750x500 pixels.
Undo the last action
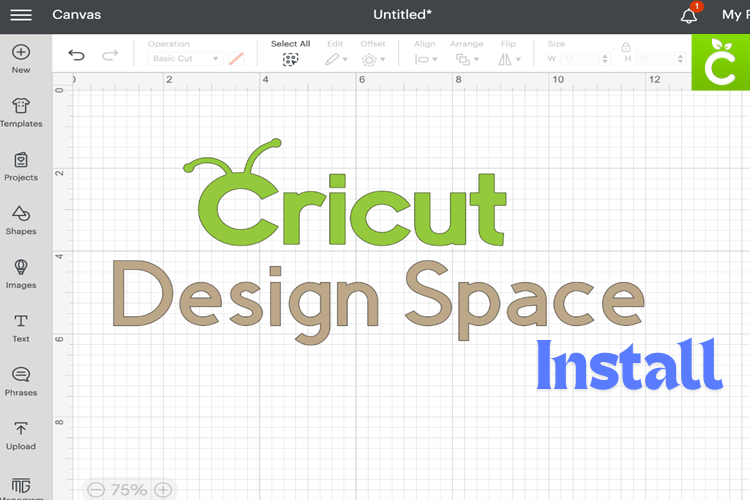tap(77, 55)
